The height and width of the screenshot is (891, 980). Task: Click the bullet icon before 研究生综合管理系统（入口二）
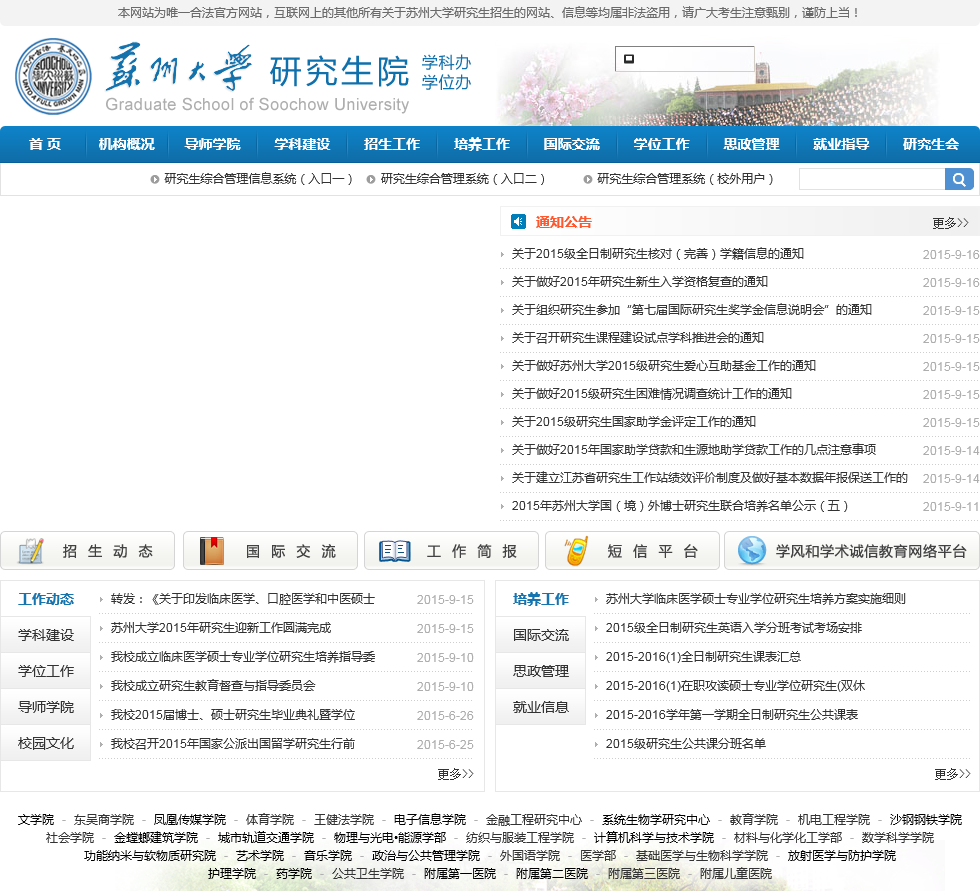coord(371,179)
